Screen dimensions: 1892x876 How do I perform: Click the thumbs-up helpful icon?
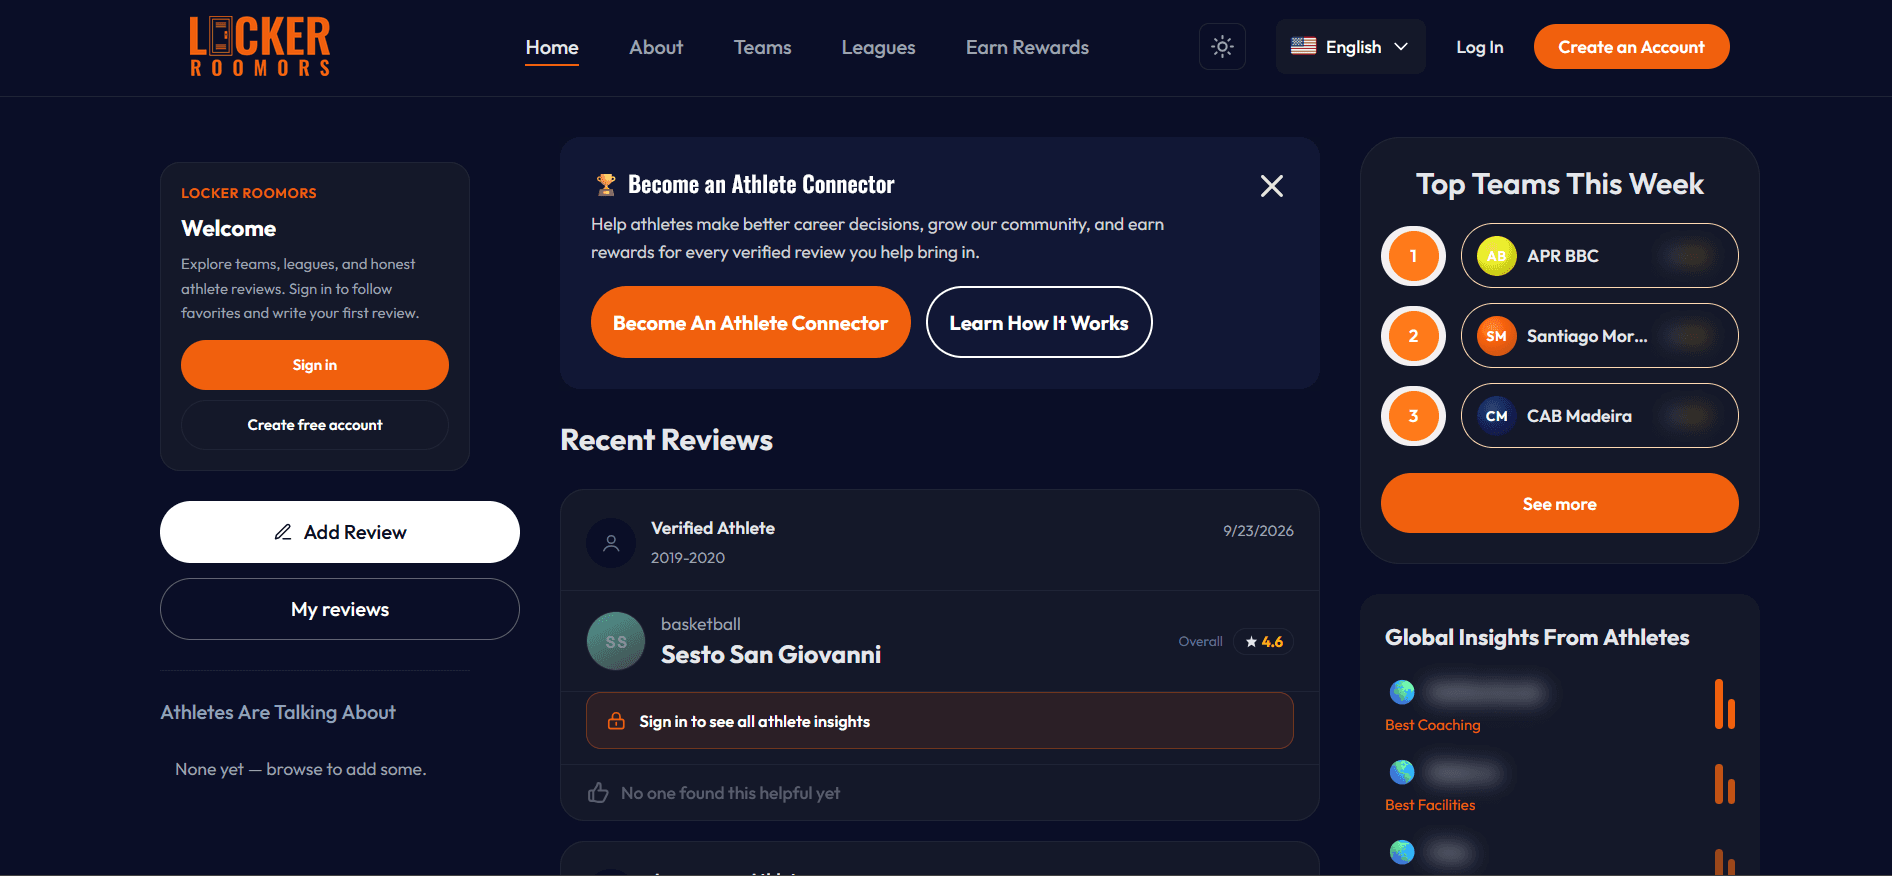click(x=598, y=793)
